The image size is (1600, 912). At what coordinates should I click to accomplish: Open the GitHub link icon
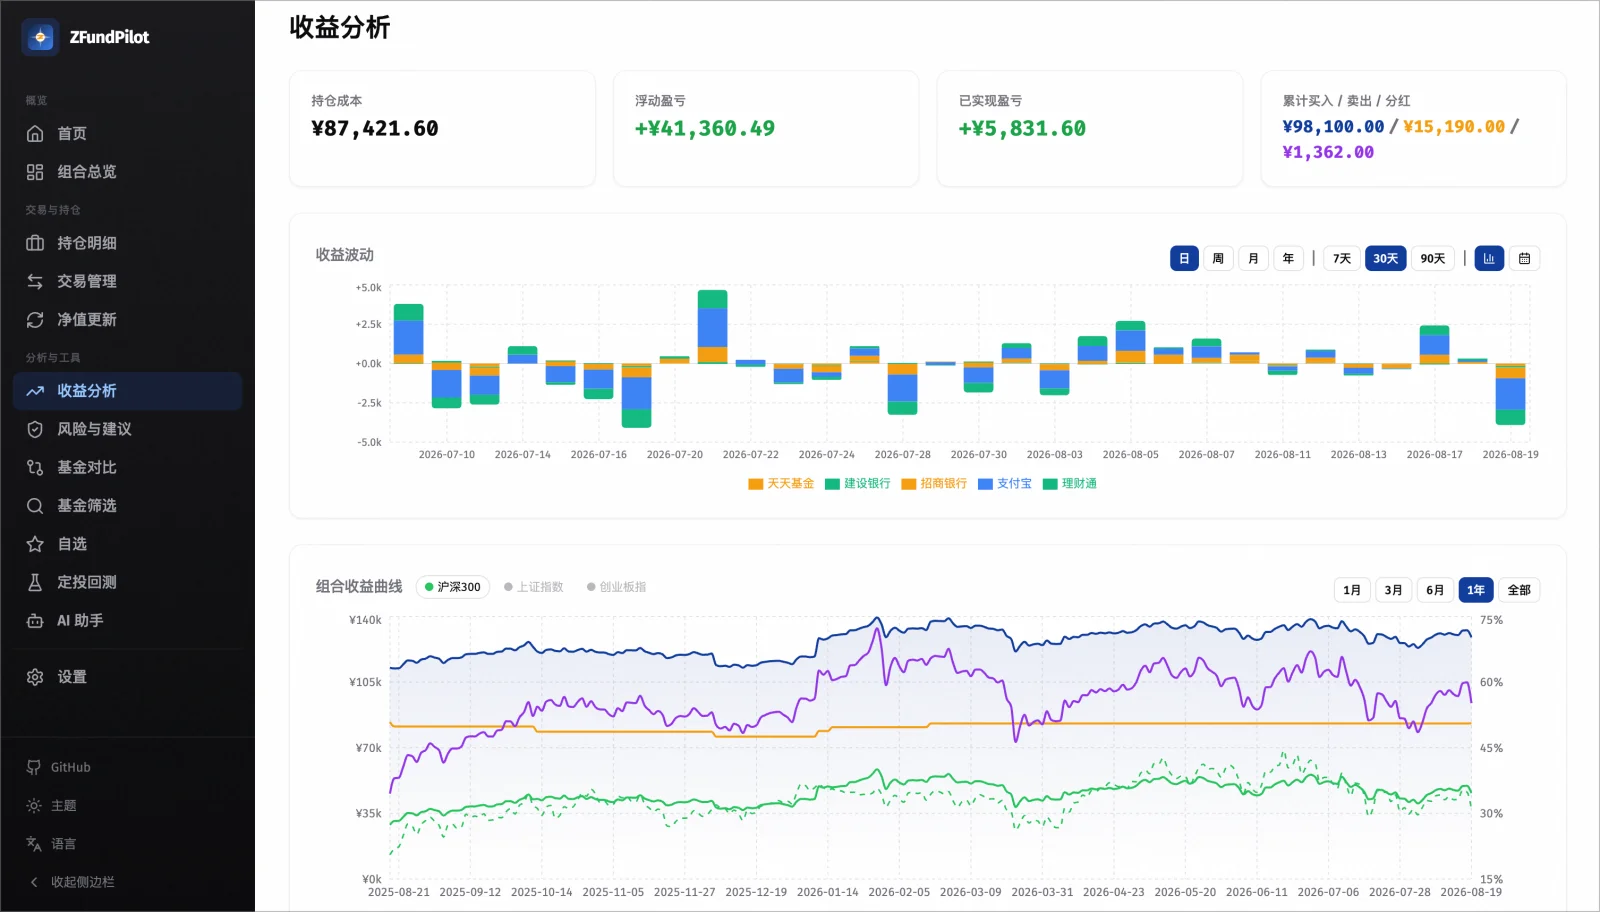tap(34, 767)
